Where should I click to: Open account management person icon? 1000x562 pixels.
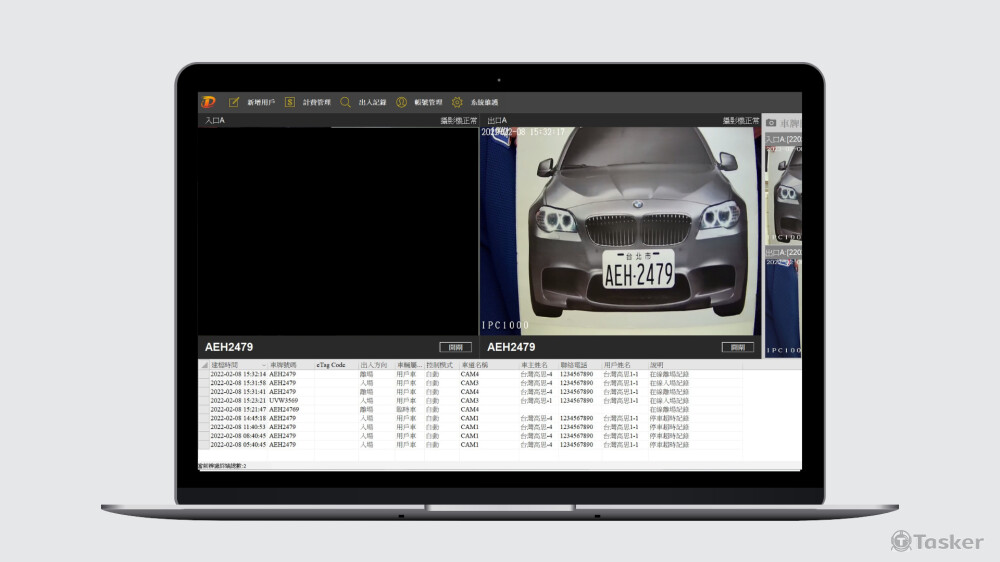click(401, 102)
